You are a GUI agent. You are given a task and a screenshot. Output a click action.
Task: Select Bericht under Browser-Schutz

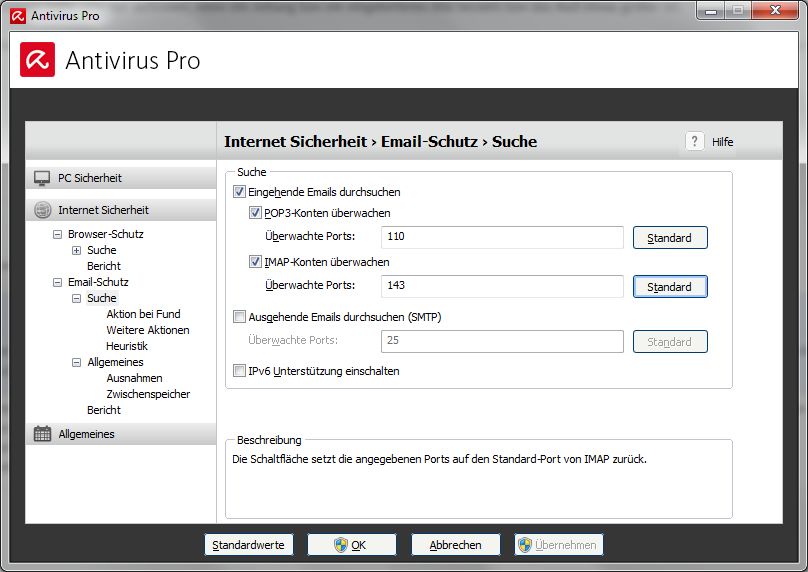tap(104, 266)
